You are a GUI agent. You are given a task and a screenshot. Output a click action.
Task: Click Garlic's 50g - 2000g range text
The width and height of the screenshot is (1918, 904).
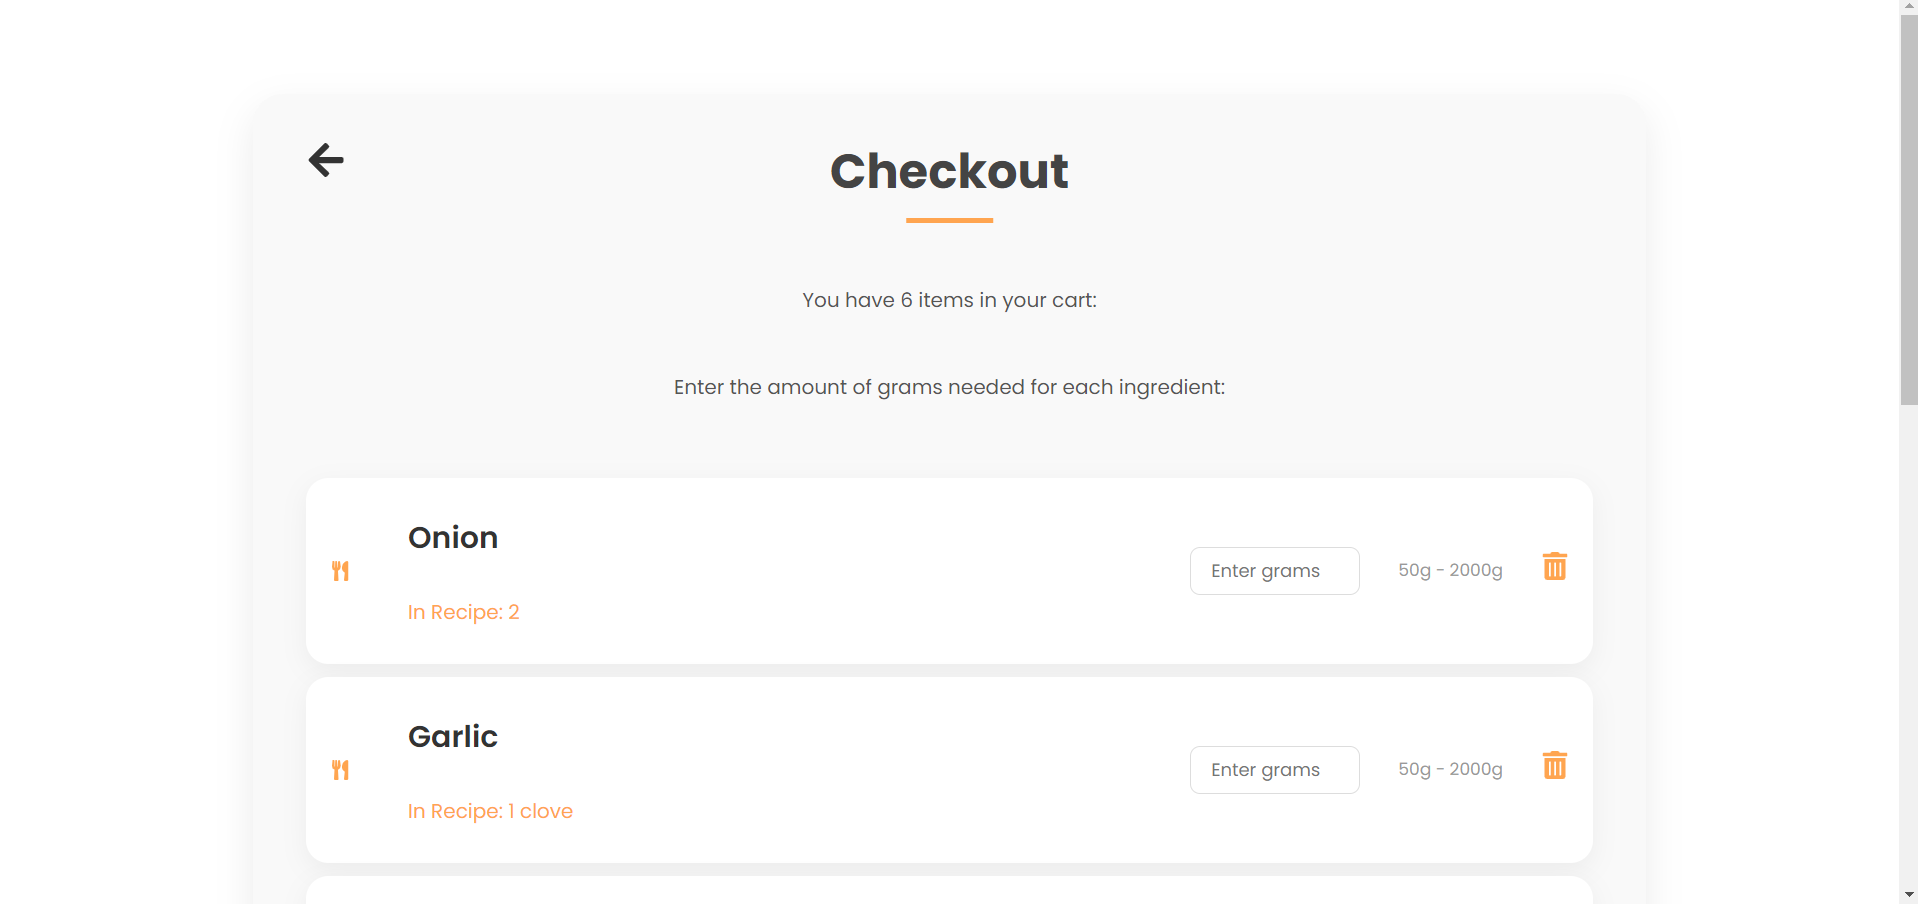(x=1450, y=769)
